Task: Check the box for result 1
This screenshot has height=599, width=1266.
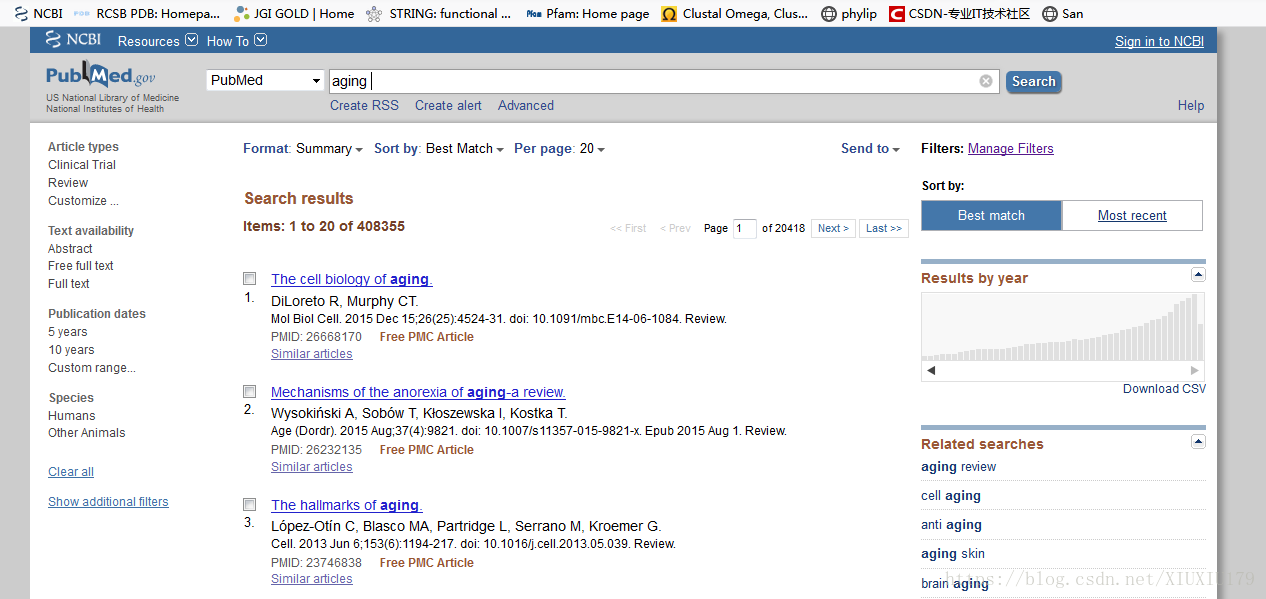Action: [x=250, y=279]
